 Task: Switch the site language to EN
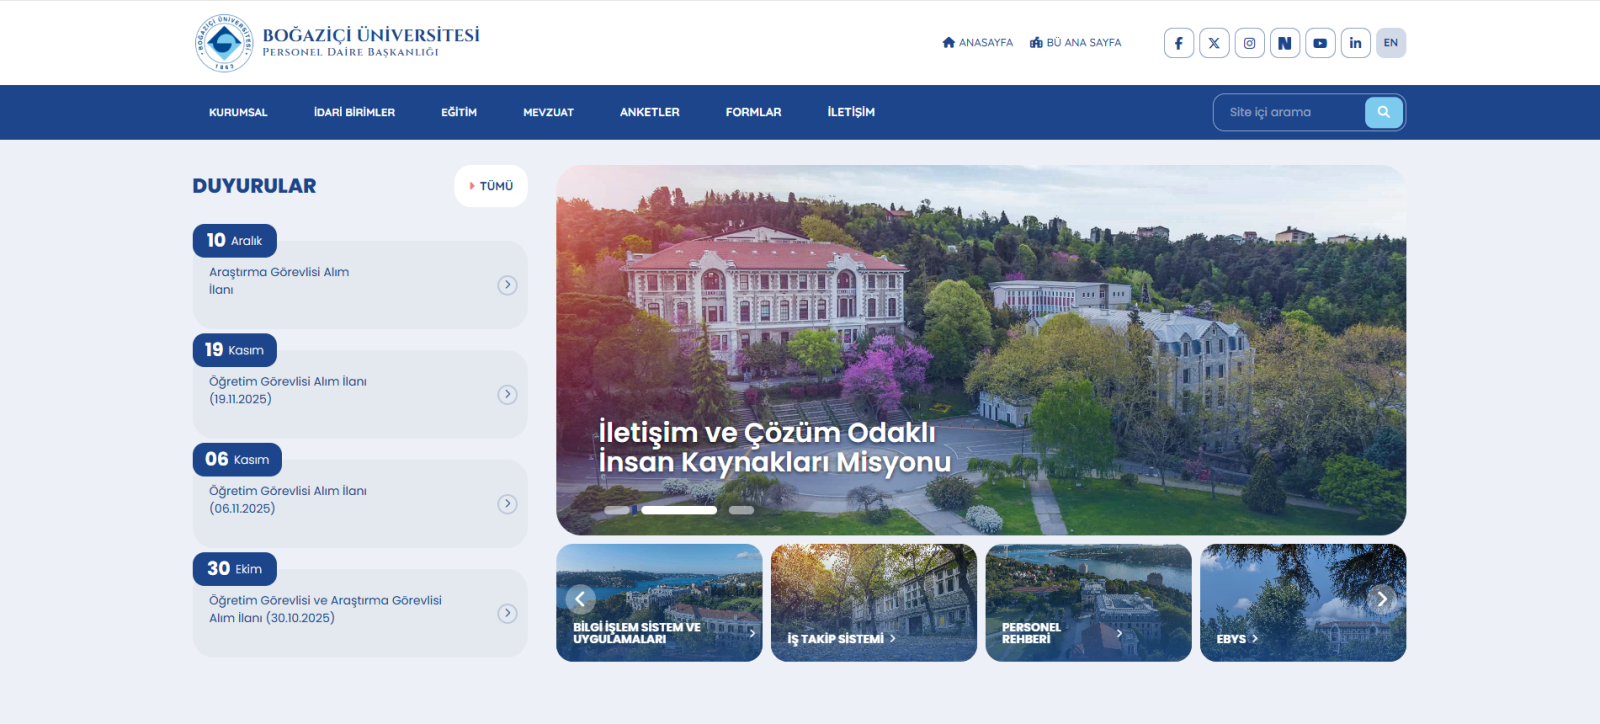[x=1390, y=43]
